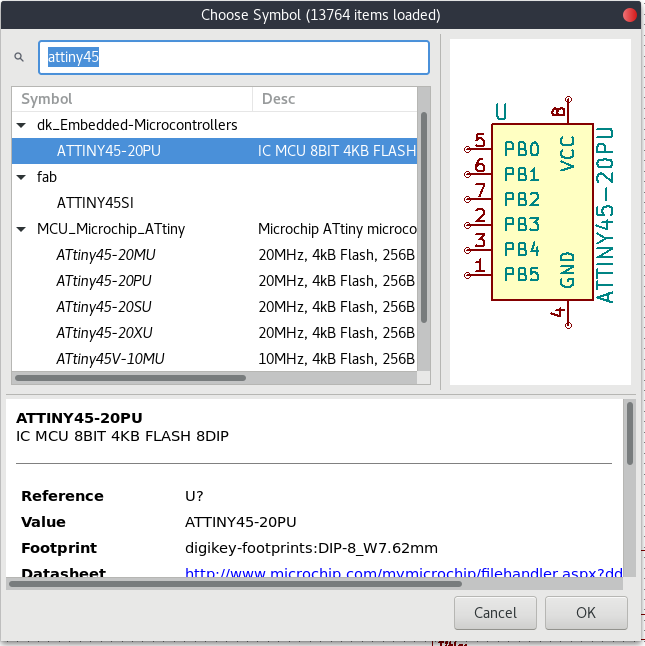Click the MCU_Microchip_ATtiny library name

[111, 229]
